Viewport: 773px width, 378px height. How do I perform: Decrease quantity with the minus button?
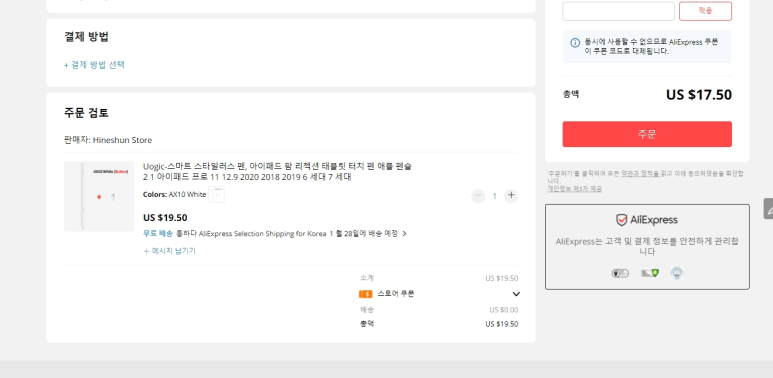[478, 196]
